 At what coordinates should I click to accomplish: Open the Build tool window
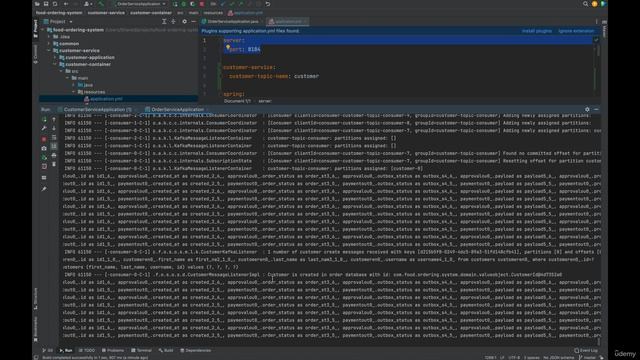[x=166, y=350]
